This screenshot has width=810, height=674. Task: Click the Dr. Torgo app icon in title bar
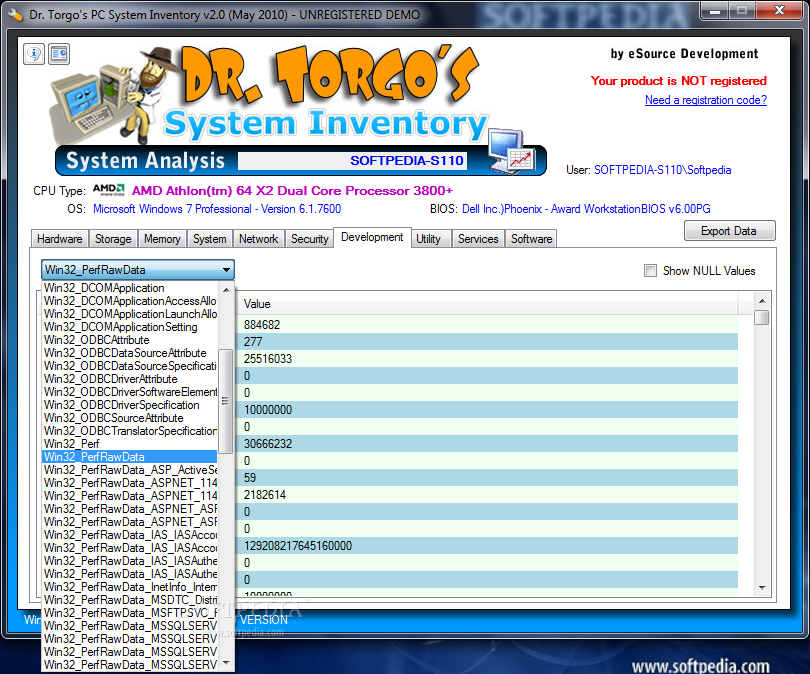[x=15, y=15]
